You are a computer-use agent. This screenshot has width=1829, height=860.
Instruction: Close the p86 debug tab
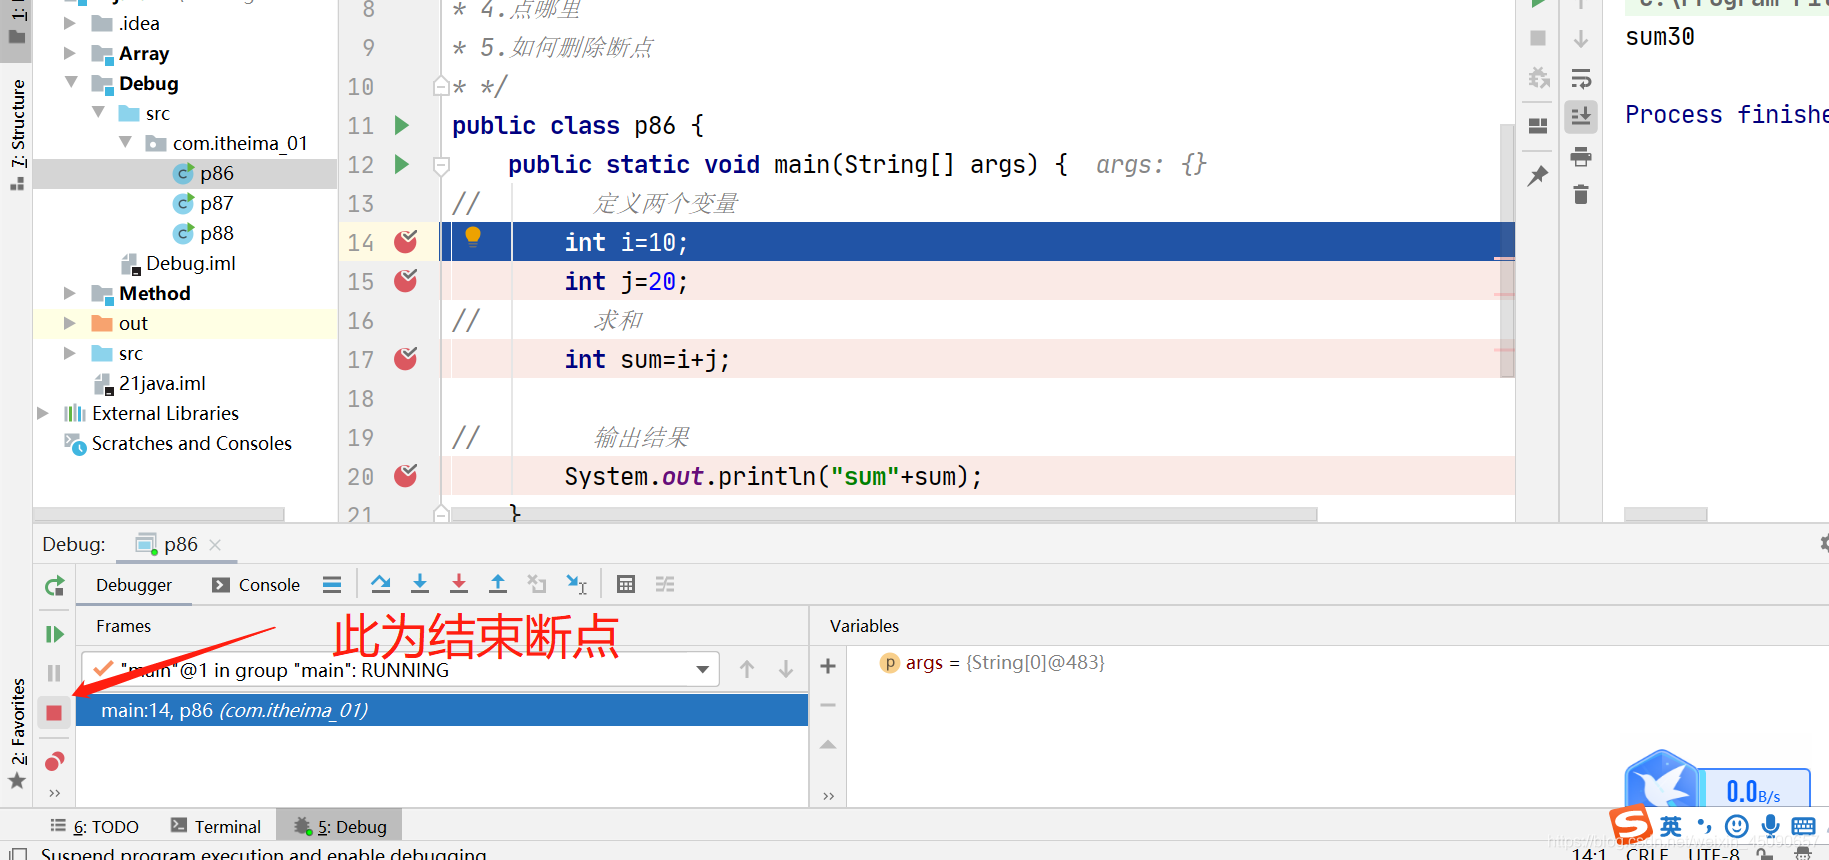(215, 545)
